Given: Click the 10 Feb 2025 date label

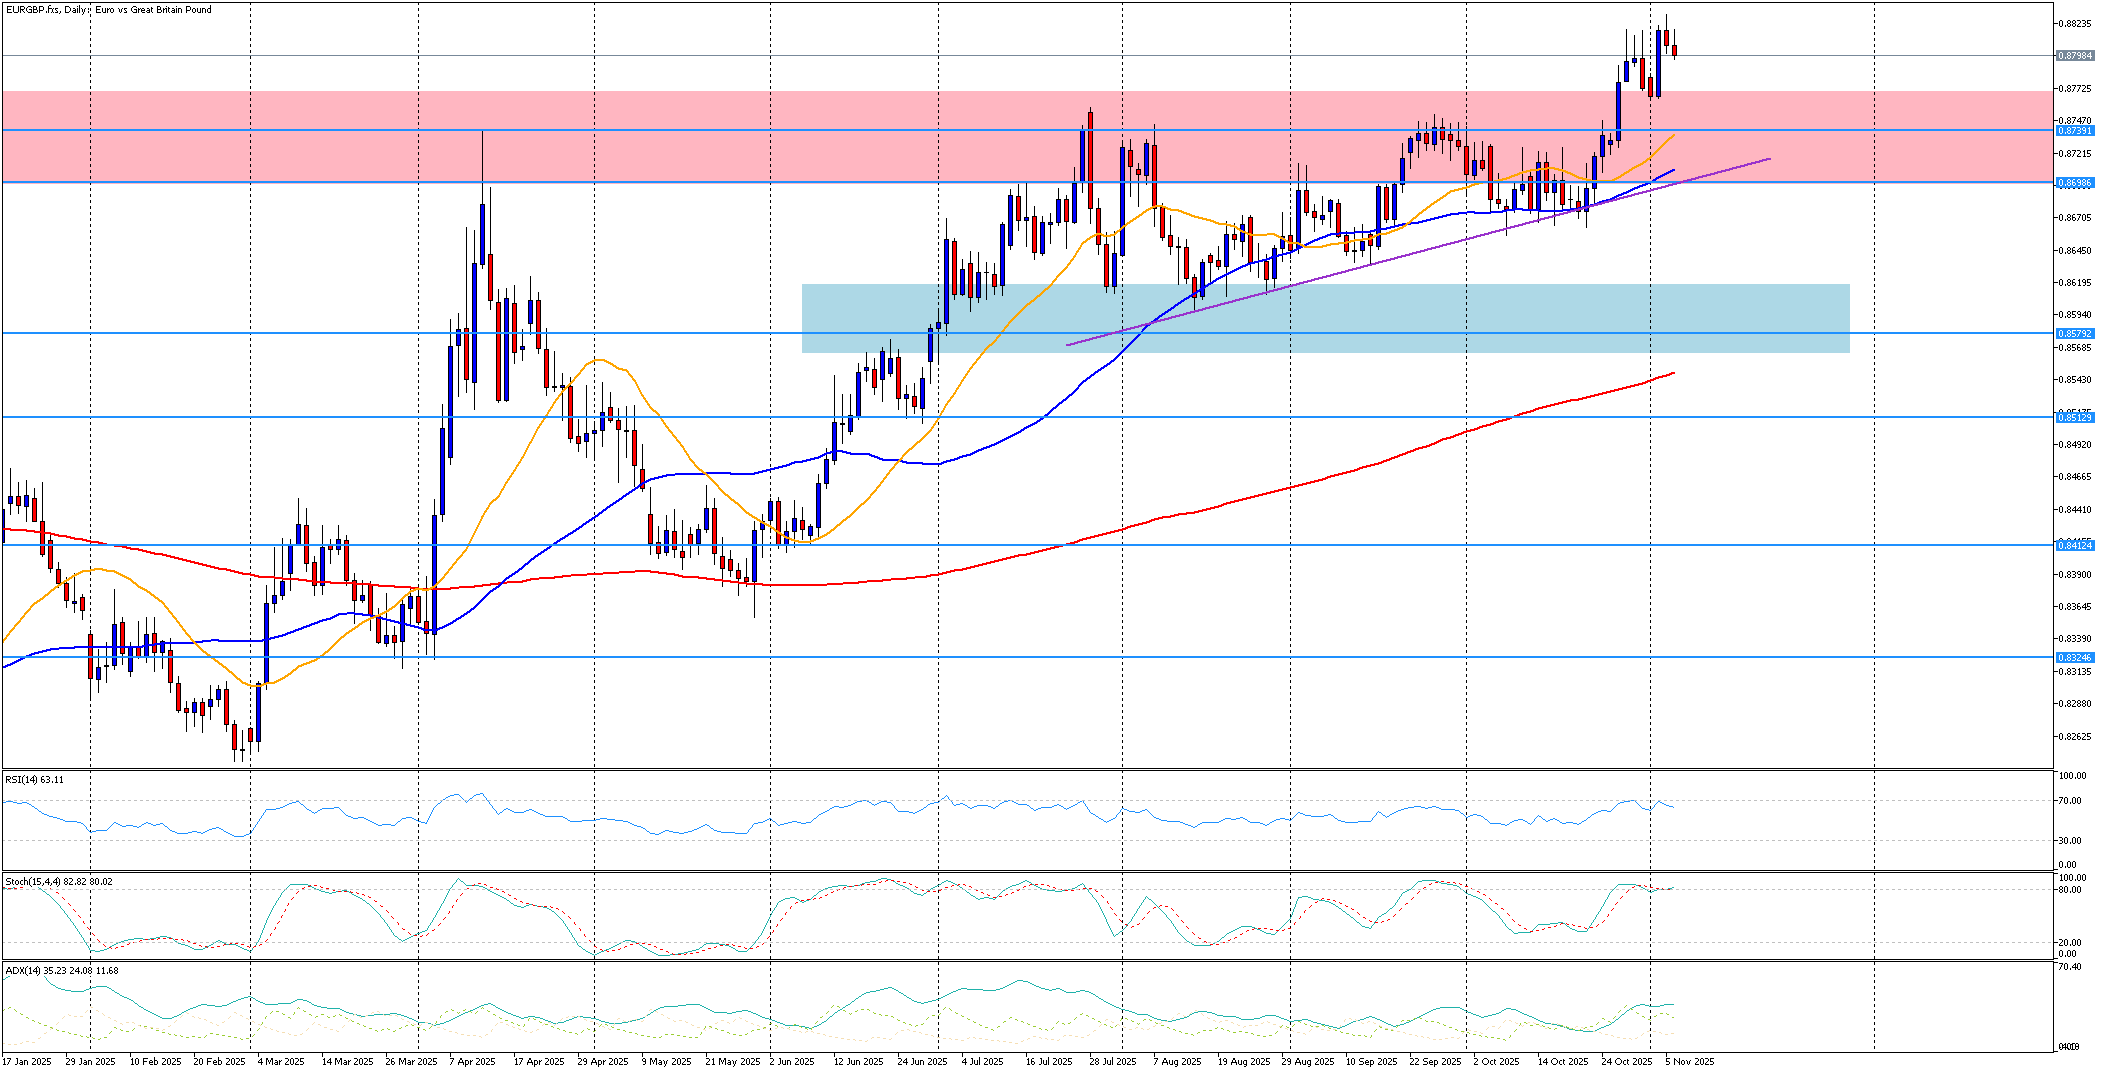Looking at the screenshot, I should (x=155, y=1062).
